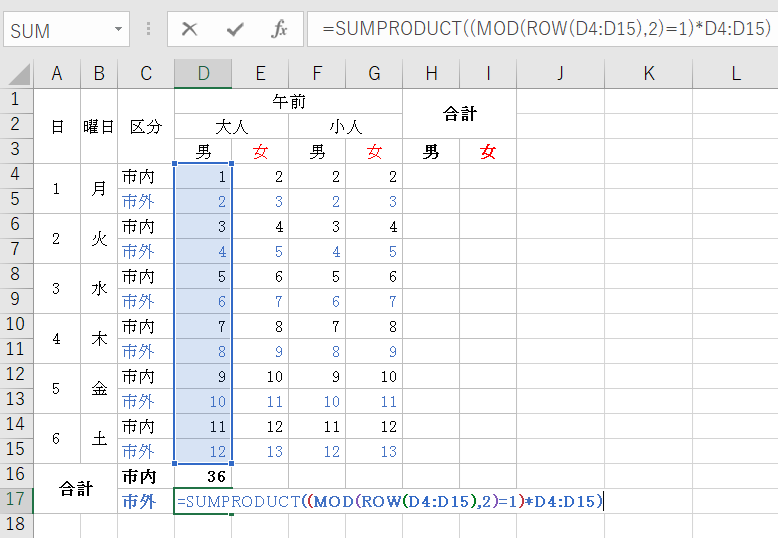Select column C header
This screenshot has width=778, height=538.
(146, 73)
